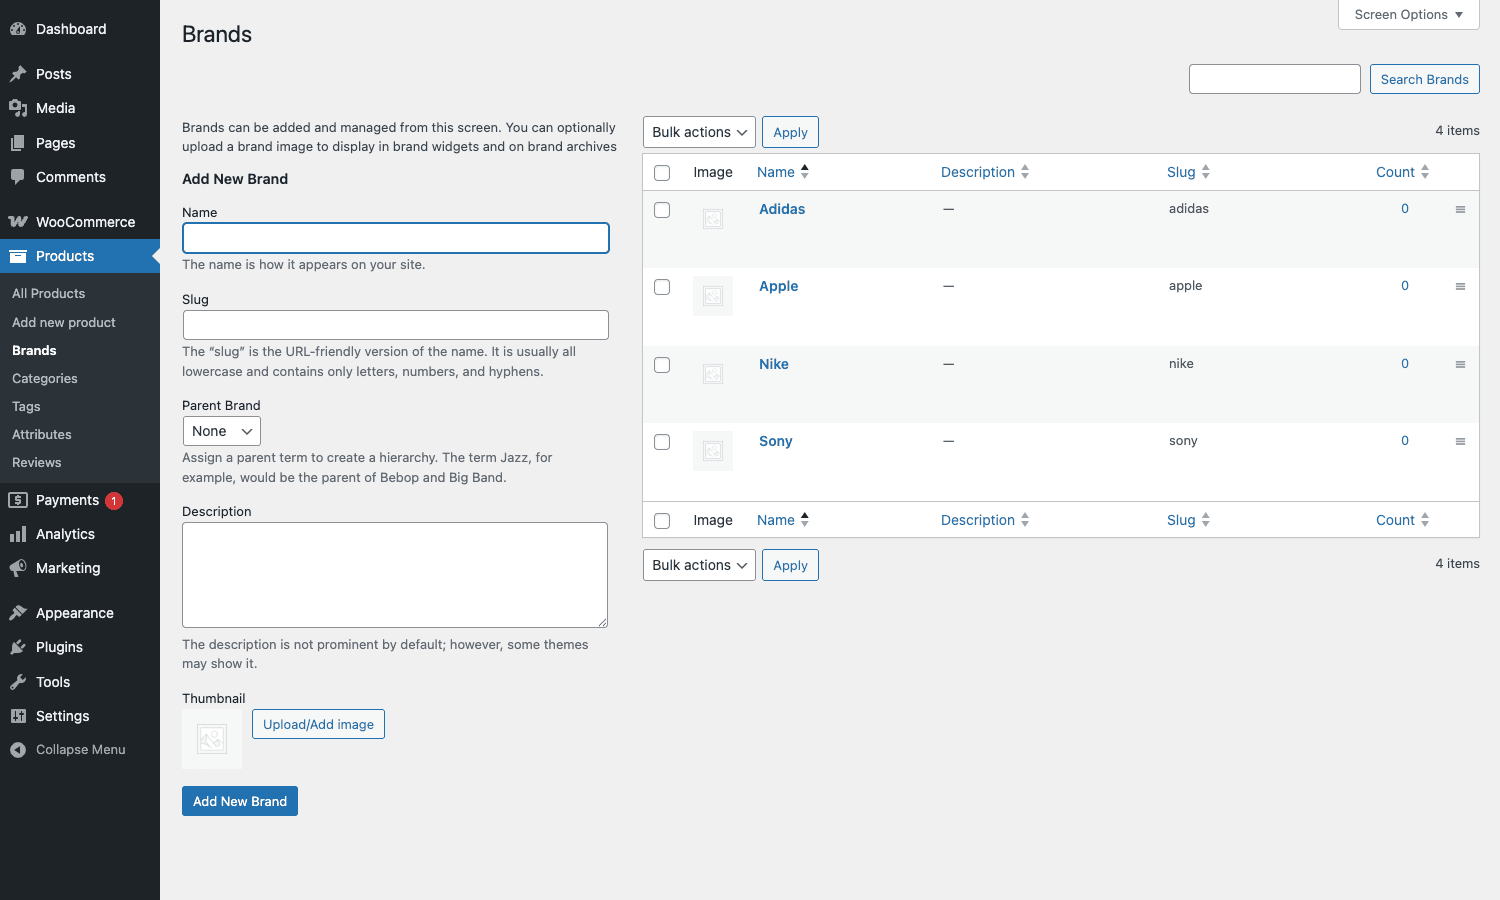The image size is (1500, 900).
Task: Sort by Description in table header
Action: coord(985,172)
